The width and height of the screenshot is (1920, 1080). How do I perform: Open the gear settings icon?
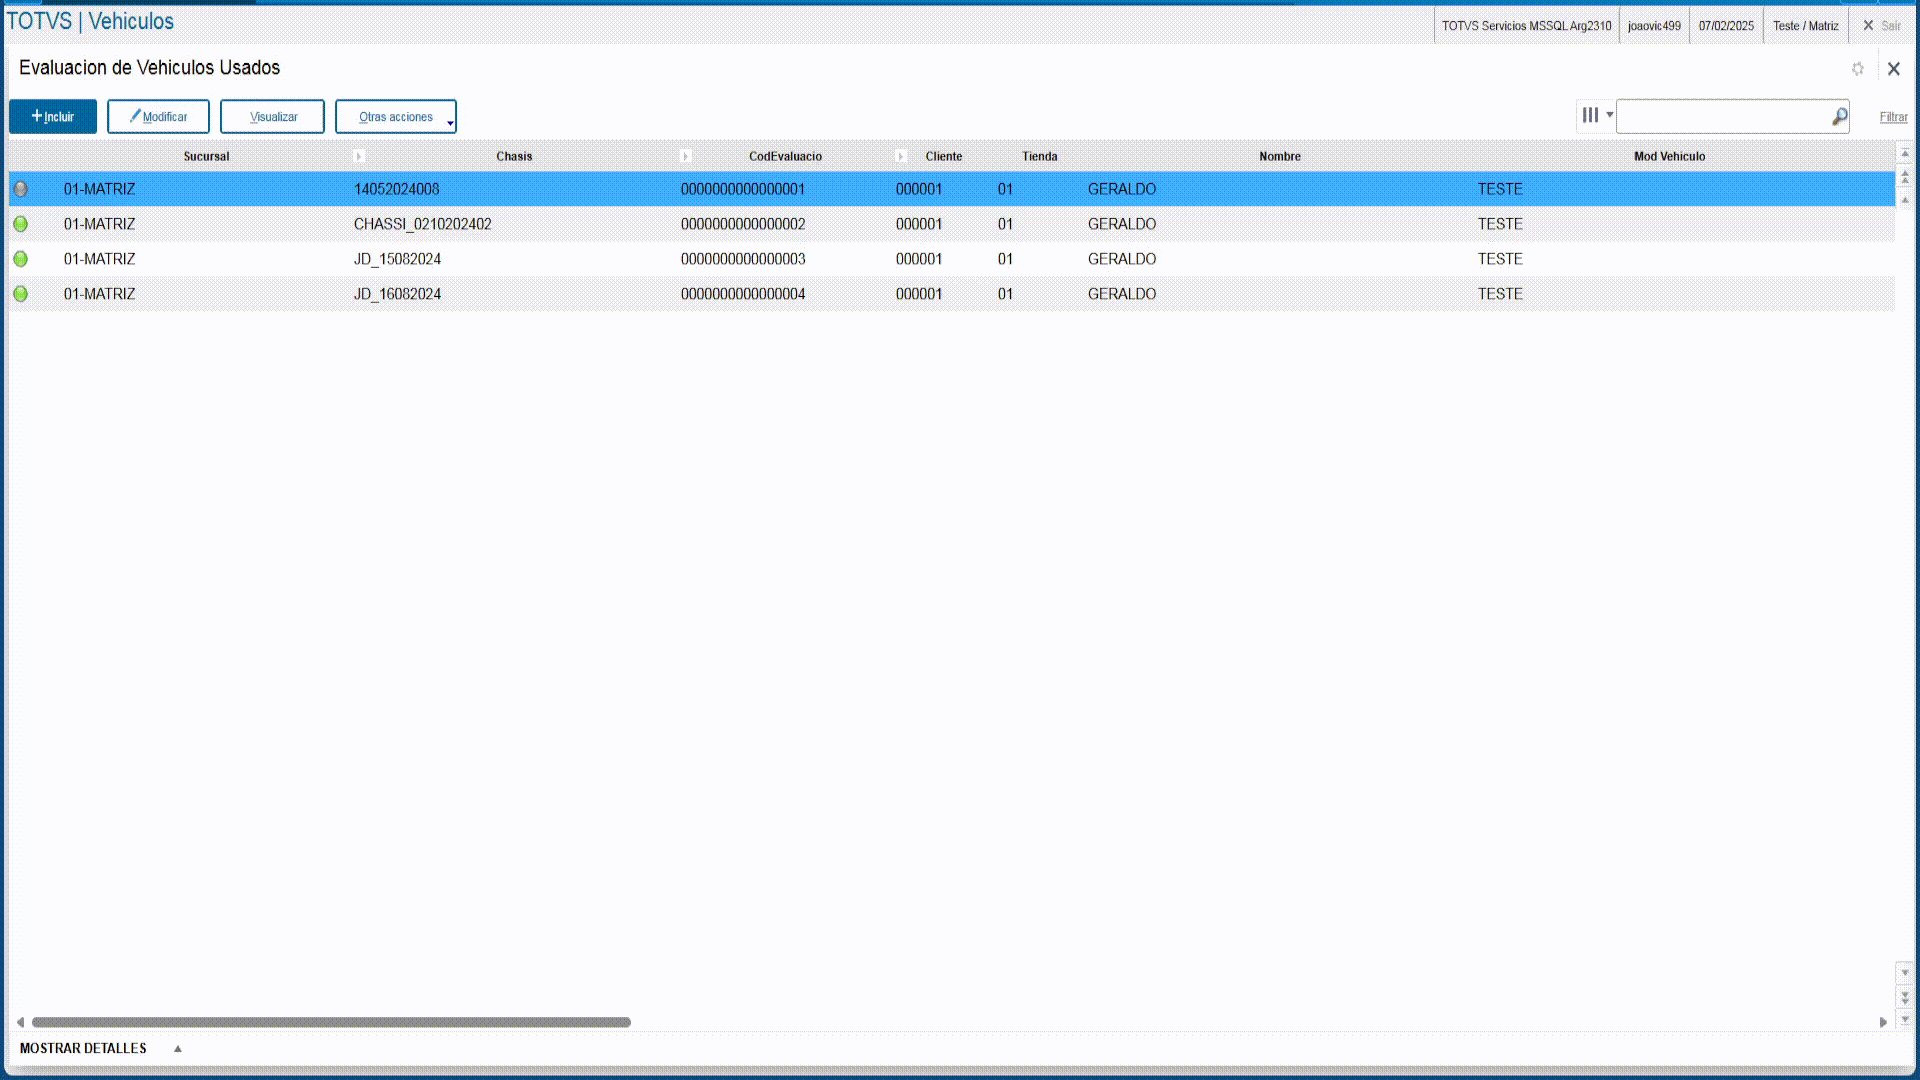[x=1857, y=69]
